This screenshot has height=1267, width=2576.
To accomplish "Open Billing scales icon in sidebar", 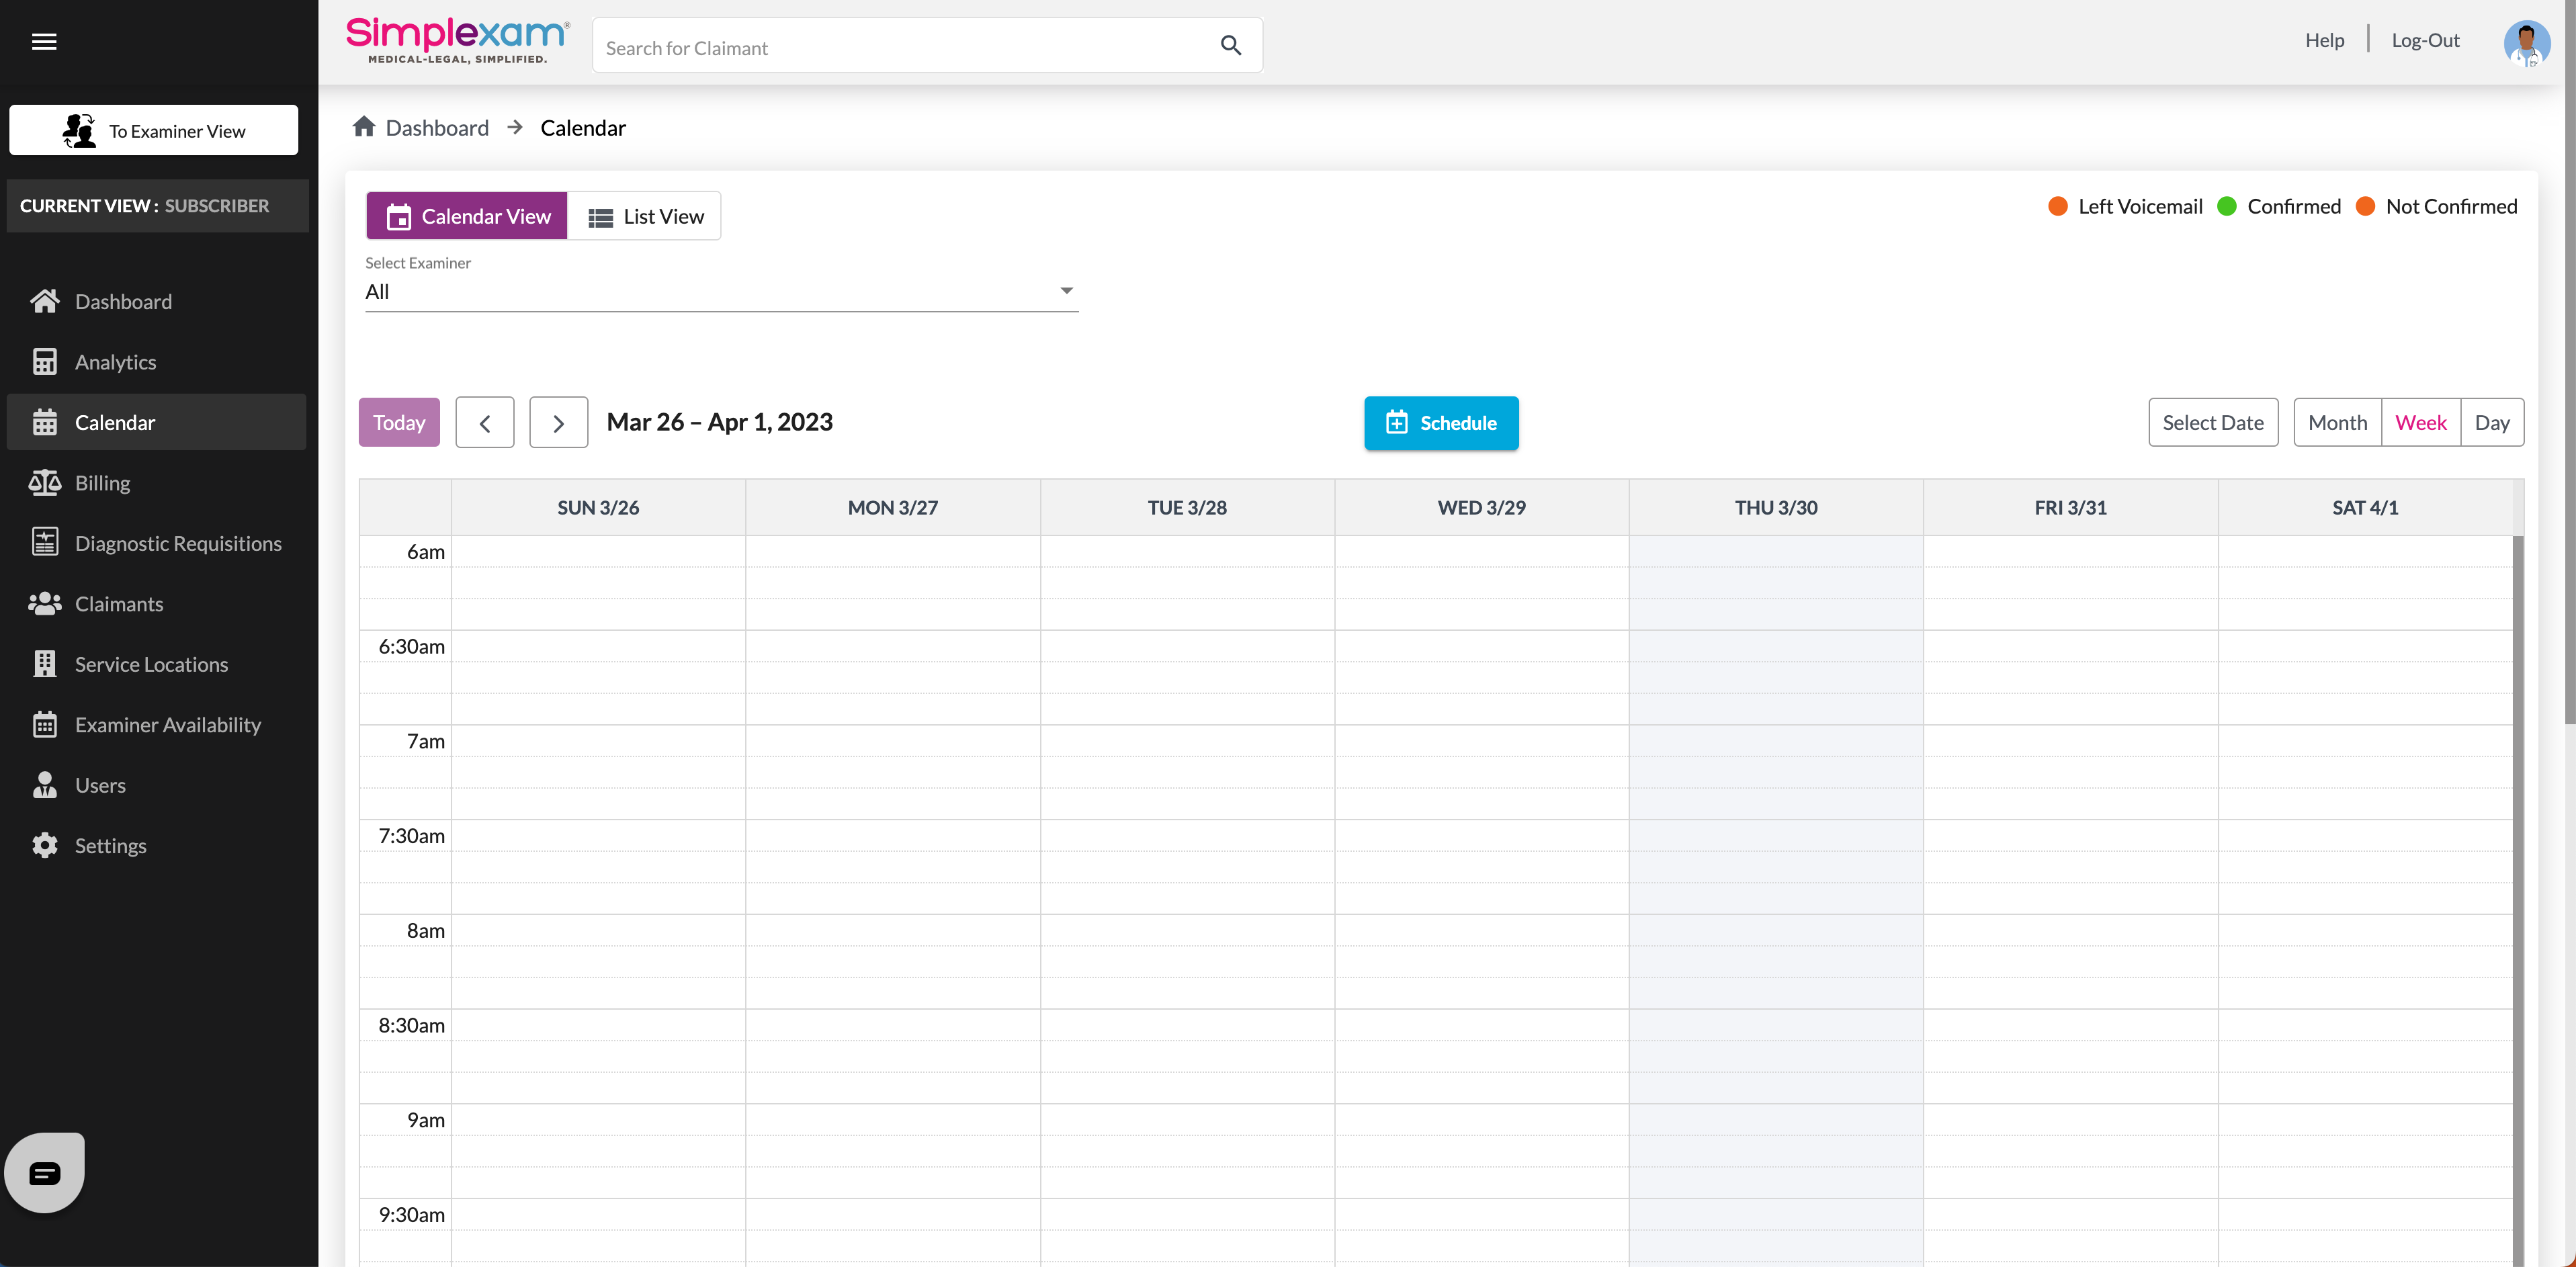I will pyautogui.click(x=44, y=483).
